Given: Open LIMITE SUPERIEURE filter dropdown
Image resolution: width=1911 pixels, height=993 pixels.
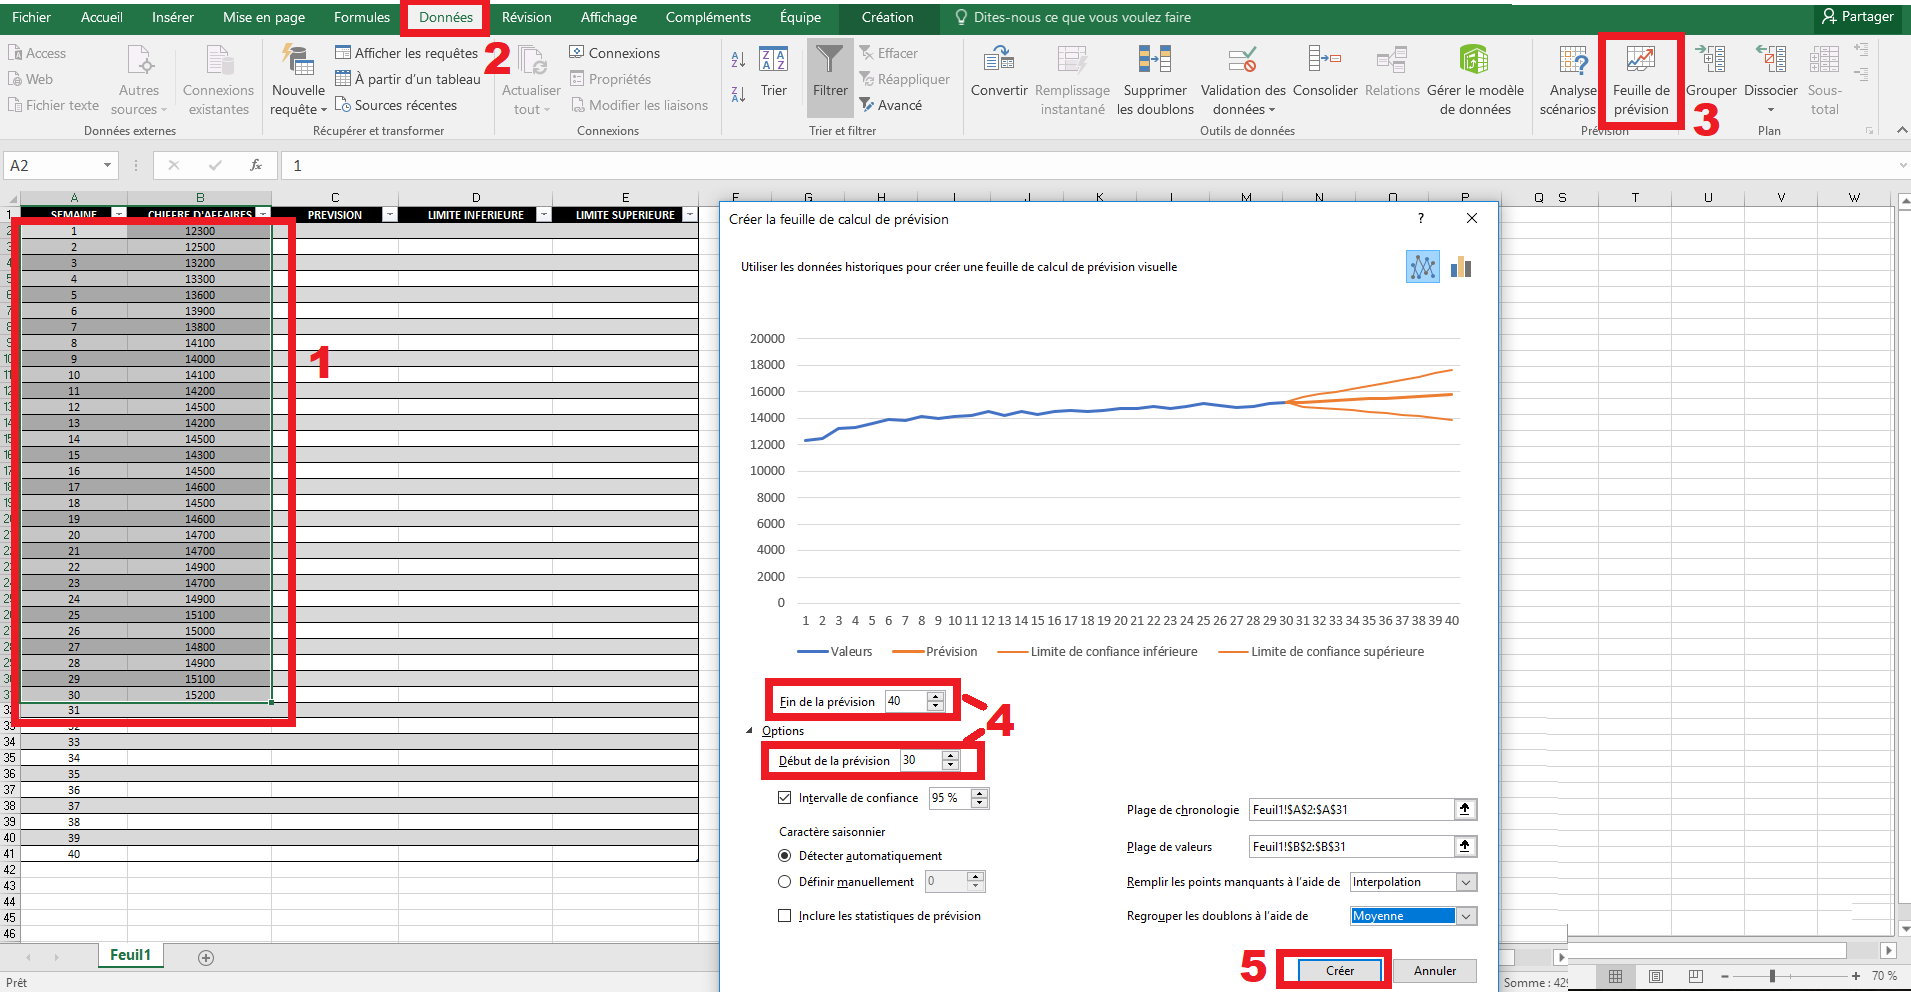Looking at the screenshot, I should 690,214.
